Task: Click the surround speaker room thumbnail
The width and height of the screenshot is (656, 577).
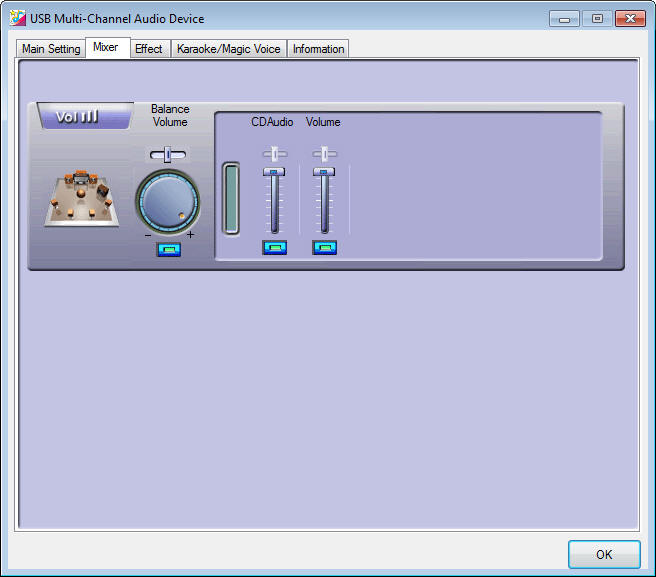Action: tap(82, 199)
